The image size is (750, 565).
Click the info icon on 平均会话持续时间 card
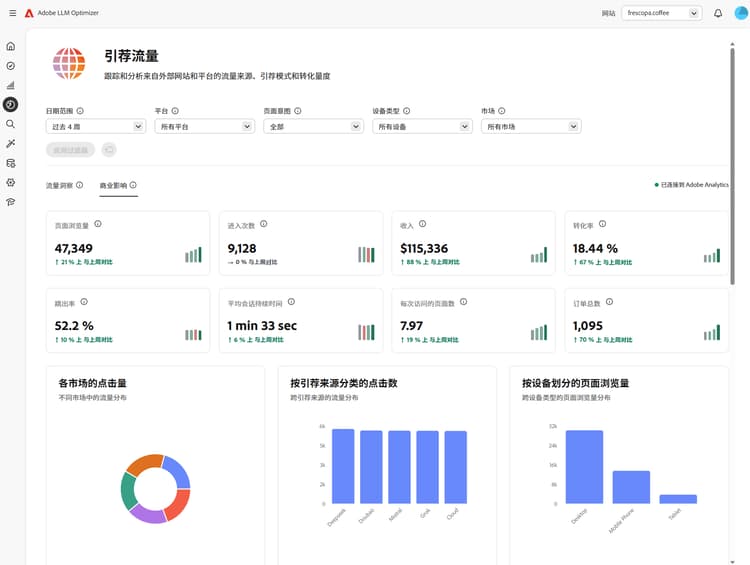[x=291, y=301]
